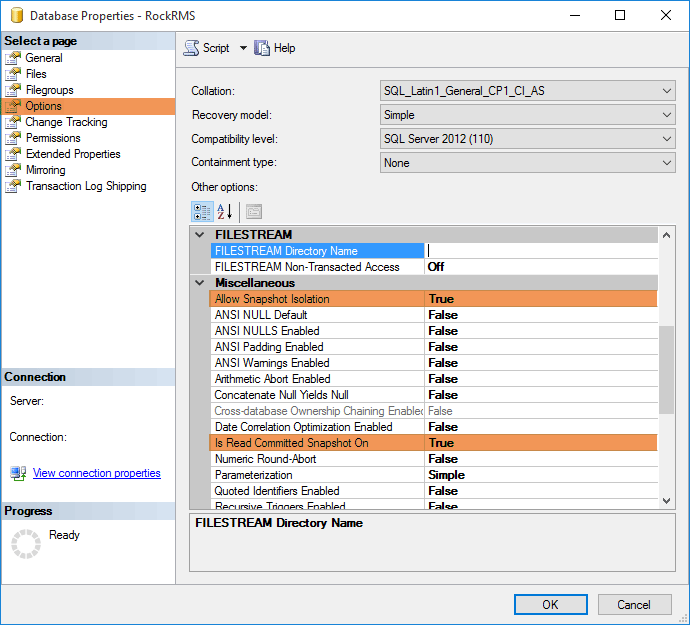Select the General page
This screenshot has height=625, width=690.
pyautogui.click(x=44, y=58)
